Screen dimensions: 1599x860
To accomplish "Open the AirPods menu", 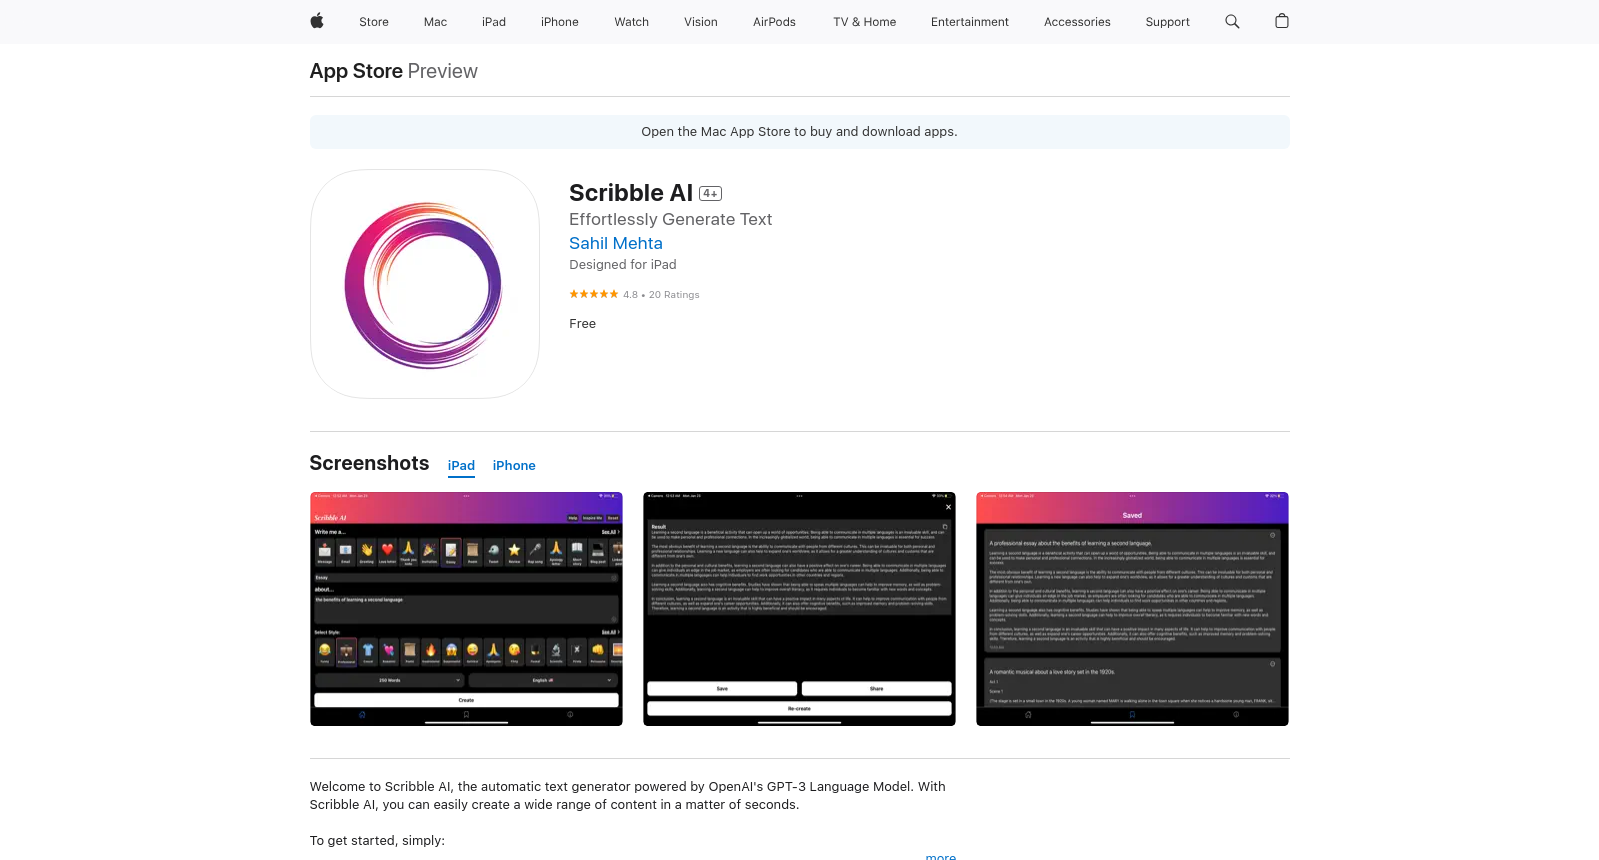I will (774, 22).
